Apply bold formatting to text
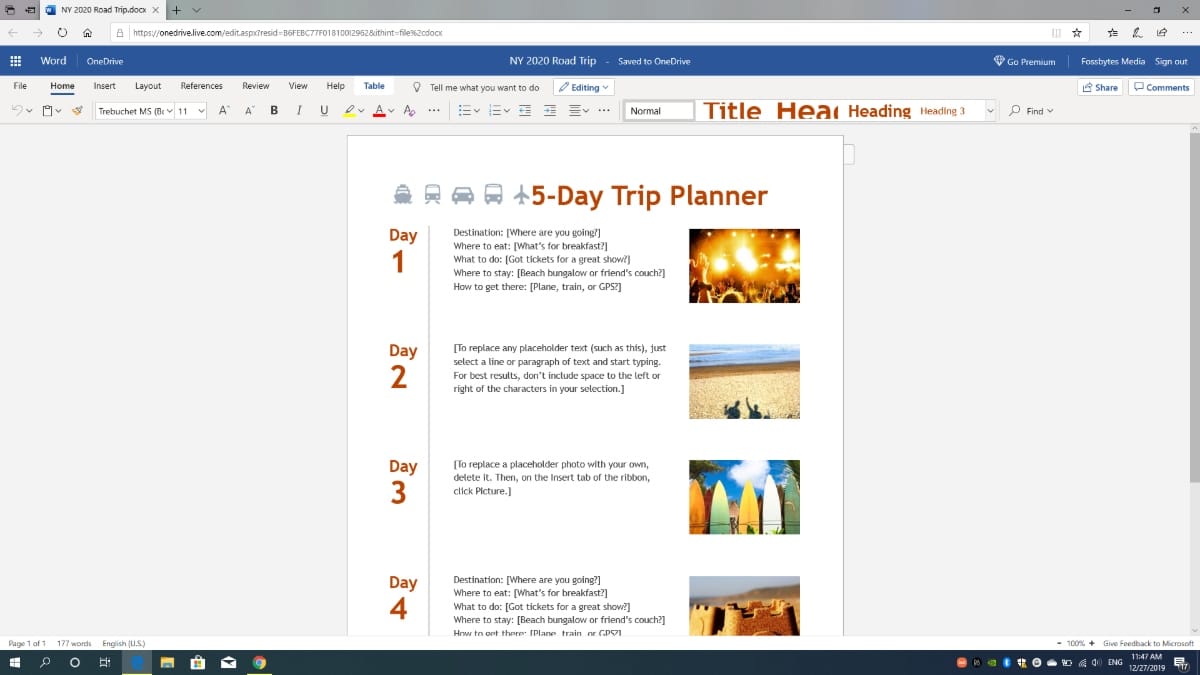This screenshot has height=675, width=1200. 274,110
